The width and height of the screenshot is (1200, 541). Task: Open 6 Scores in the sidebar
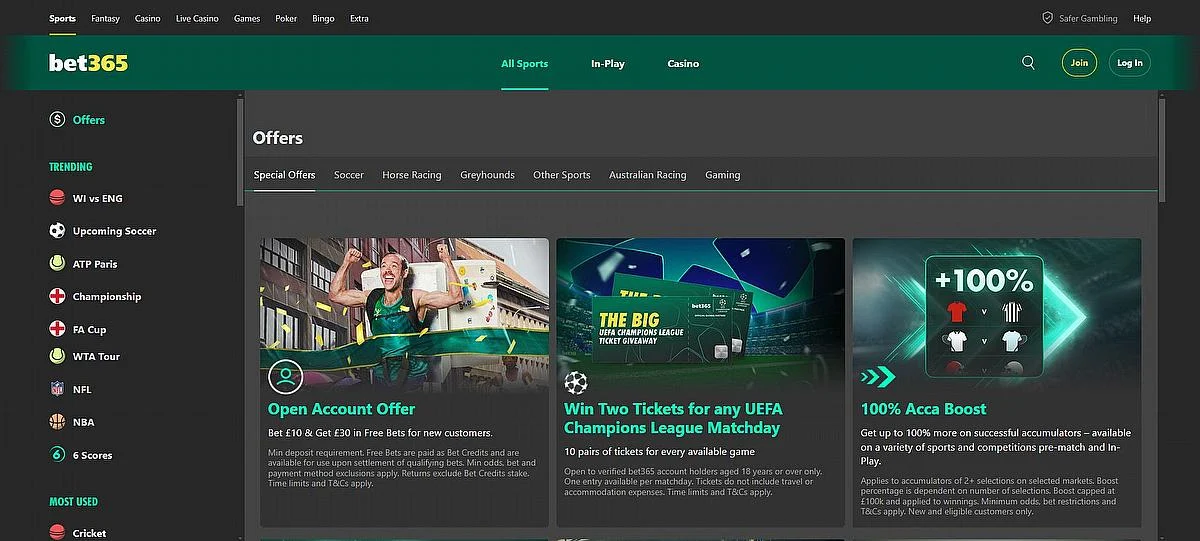(93, 455)
